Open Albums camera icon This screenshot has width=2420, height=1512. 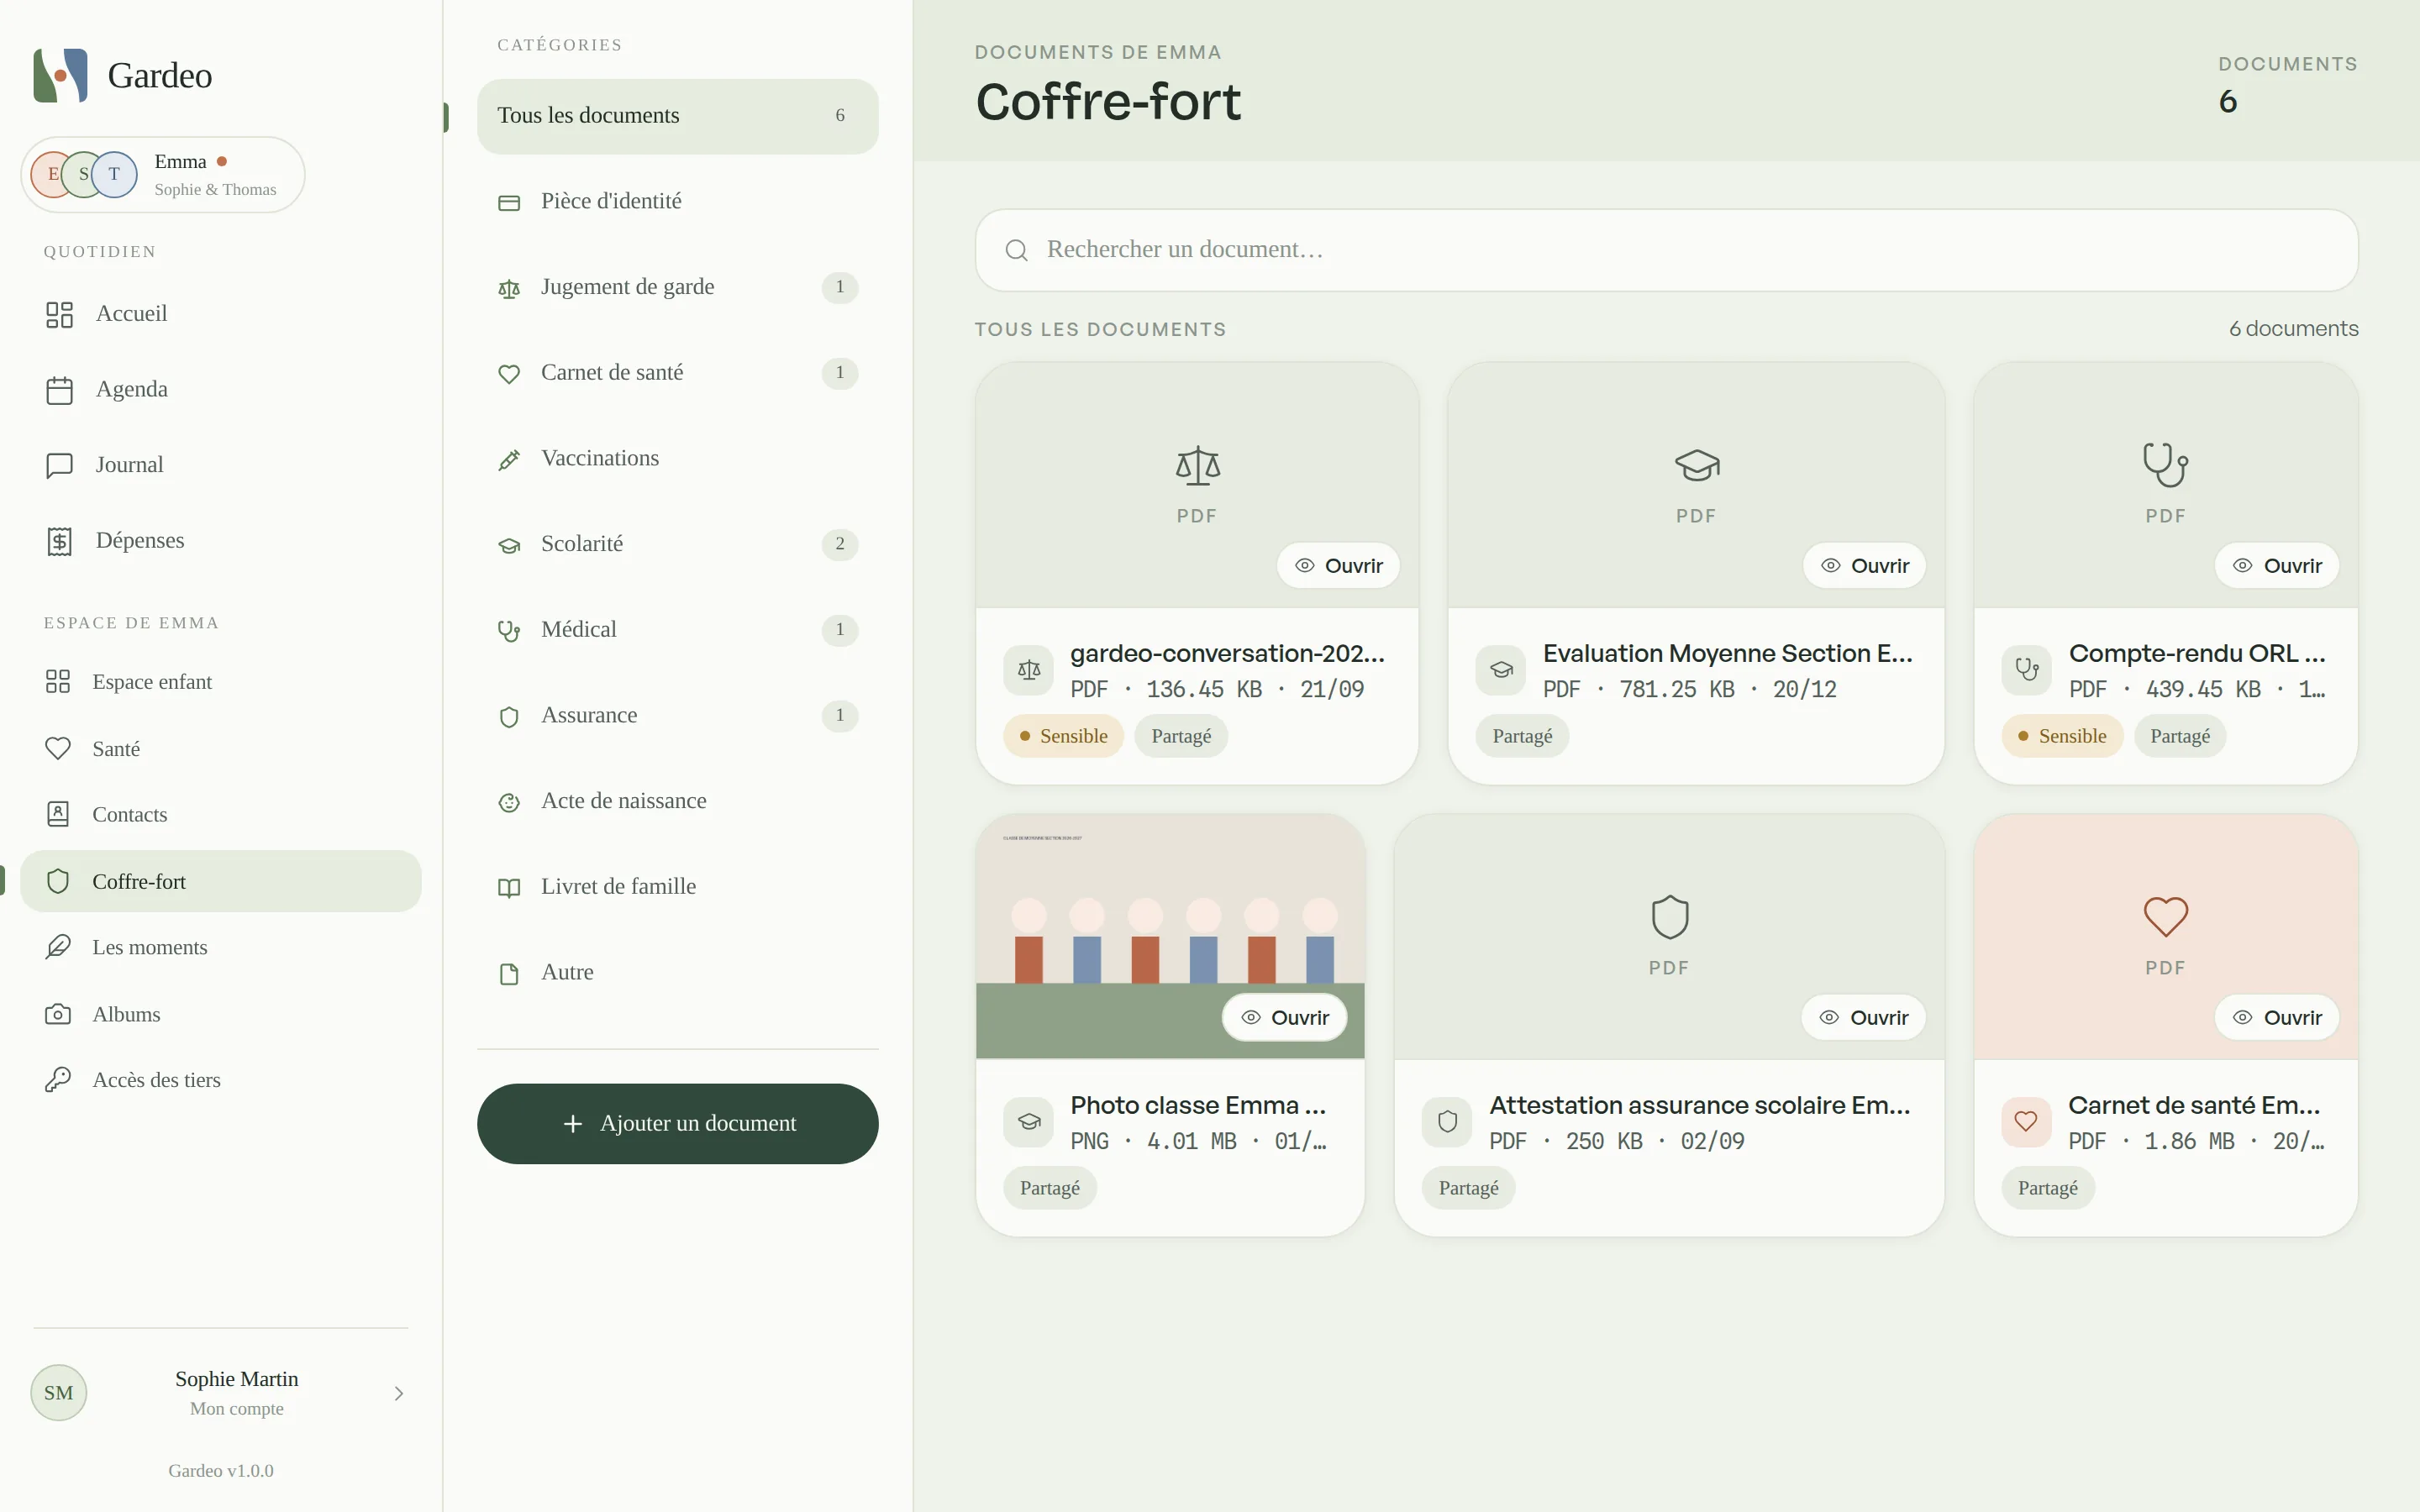pyautogui.click(x=58, y=1014)
